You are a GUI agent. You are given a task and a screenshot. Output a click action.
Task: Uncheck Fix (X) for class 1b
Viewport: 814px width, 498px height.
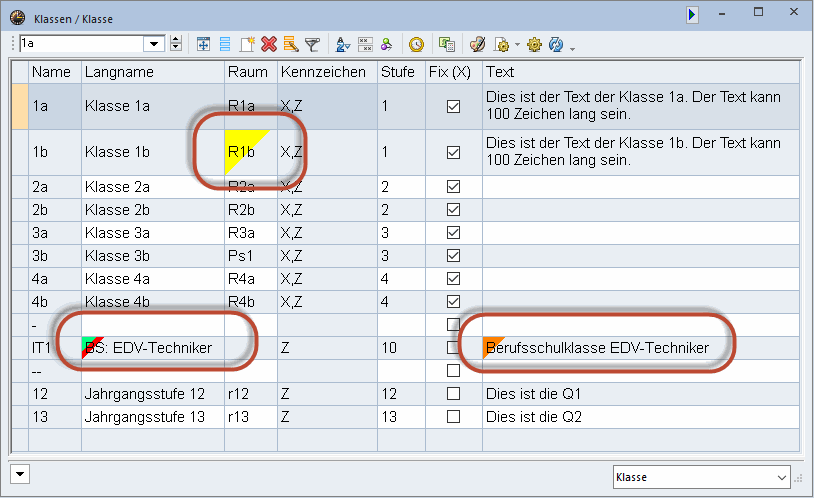click(453, 152)
